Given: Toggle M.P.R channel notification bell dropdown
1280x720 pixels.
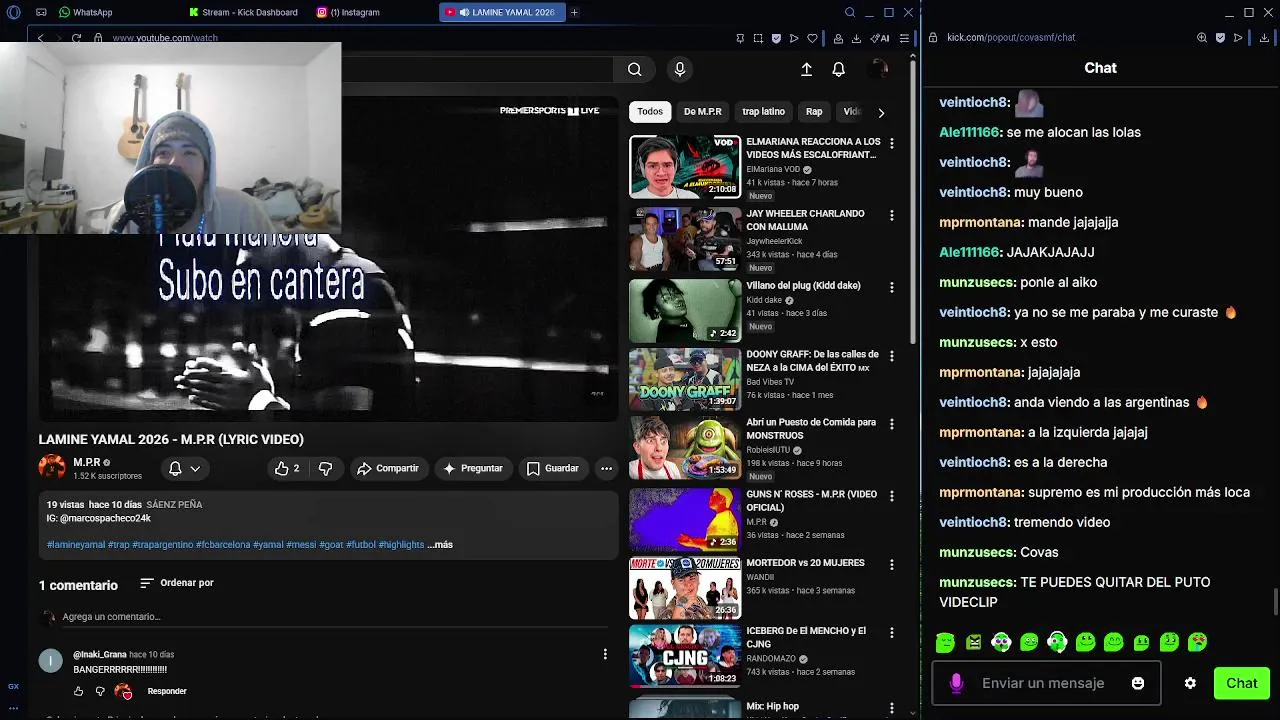Looking at the screenshot, I should tap(184, 468).
